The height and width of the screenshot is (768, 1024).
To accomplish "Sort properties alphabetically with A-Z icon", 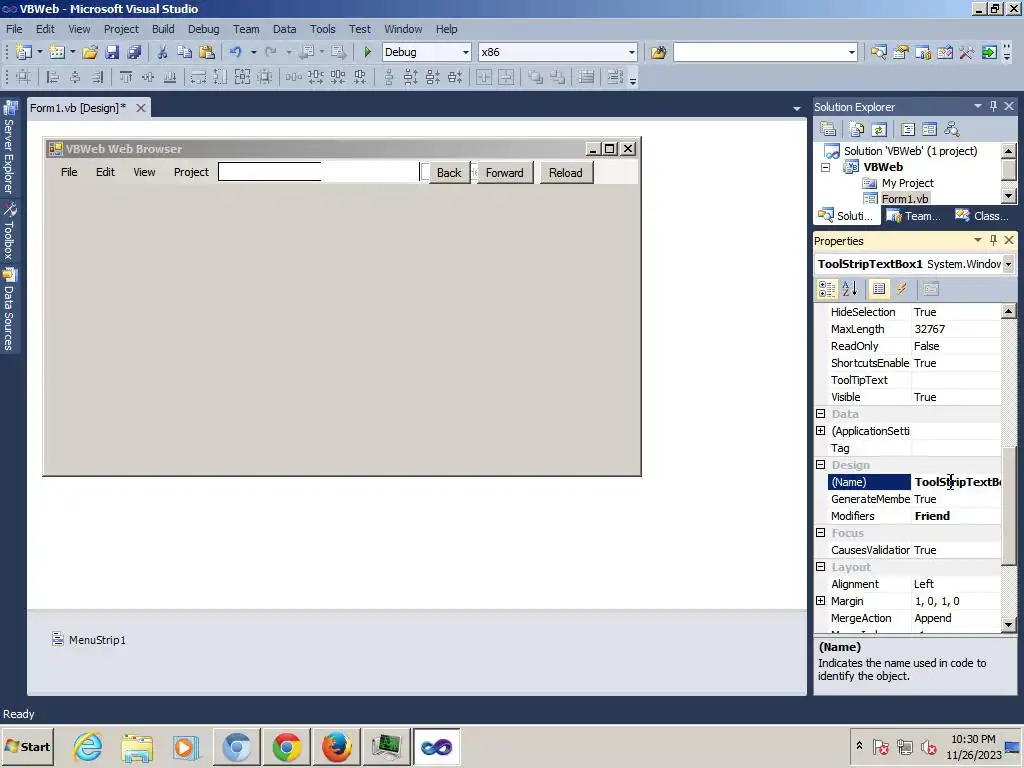I will tap(850, 289).
